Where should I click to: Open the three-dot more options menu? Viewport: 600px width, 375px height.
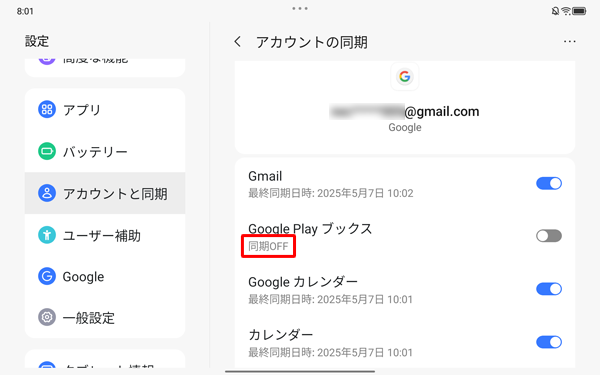click(569, 41)
